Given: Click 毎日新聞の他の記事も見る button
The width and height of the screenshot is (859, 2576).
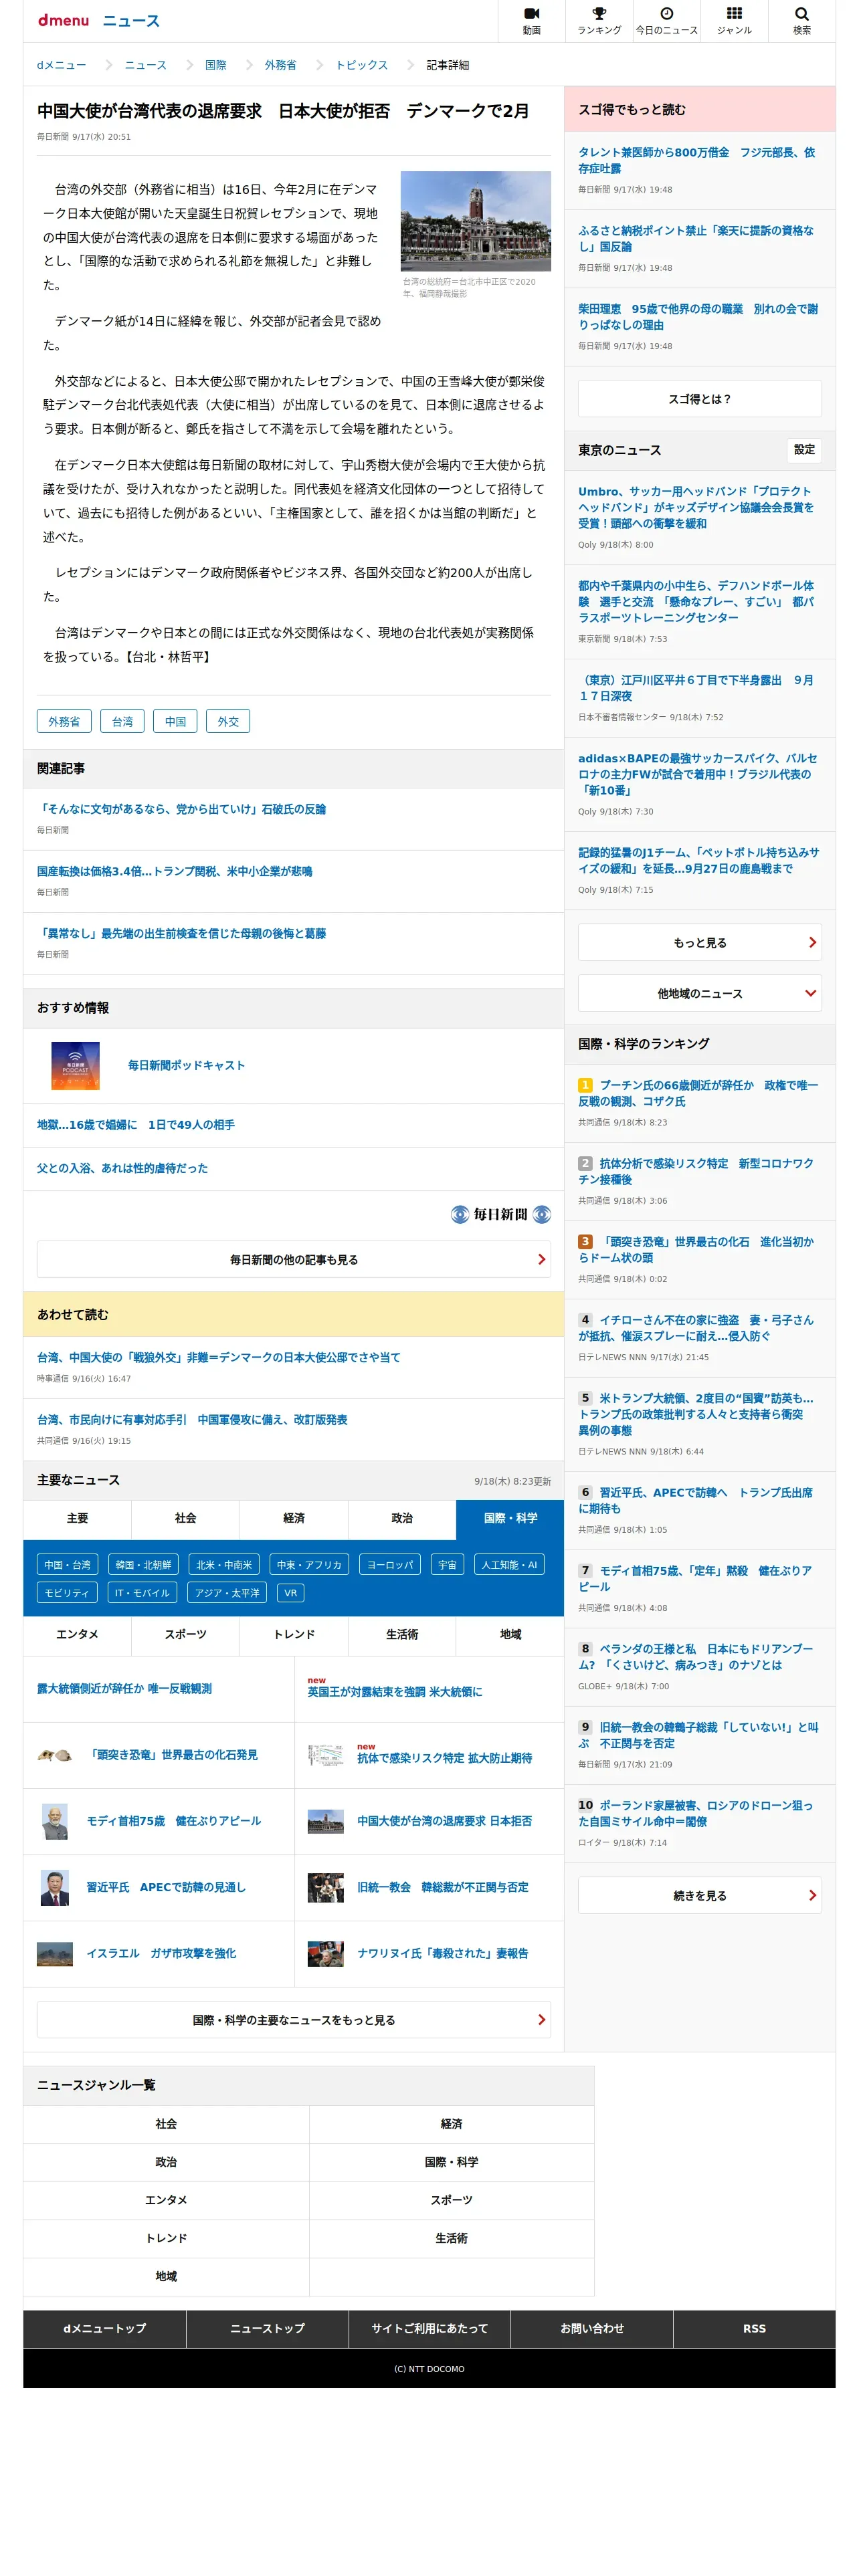Looking at the screenshot, I should pos(293,1259).
